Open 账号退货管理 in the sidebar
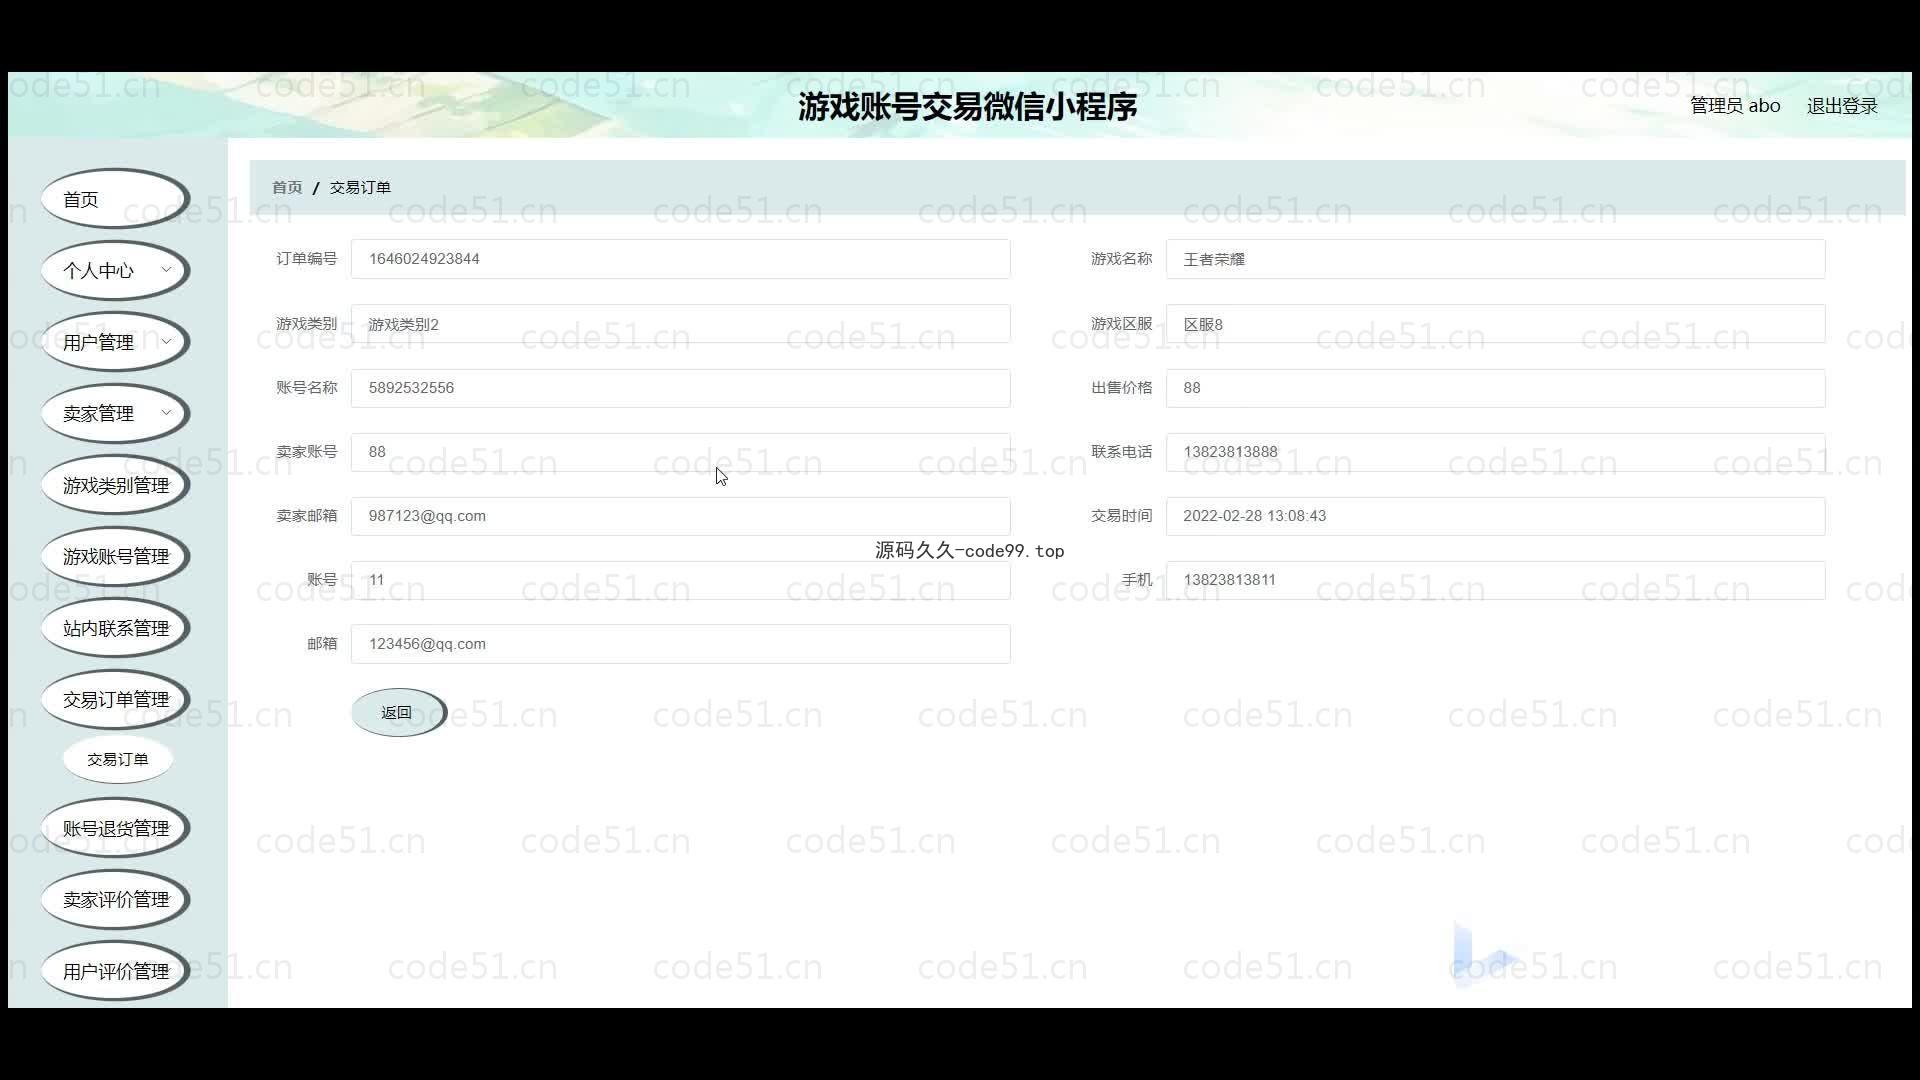This screenshot has height=1080, width=1920. point(115,828)
